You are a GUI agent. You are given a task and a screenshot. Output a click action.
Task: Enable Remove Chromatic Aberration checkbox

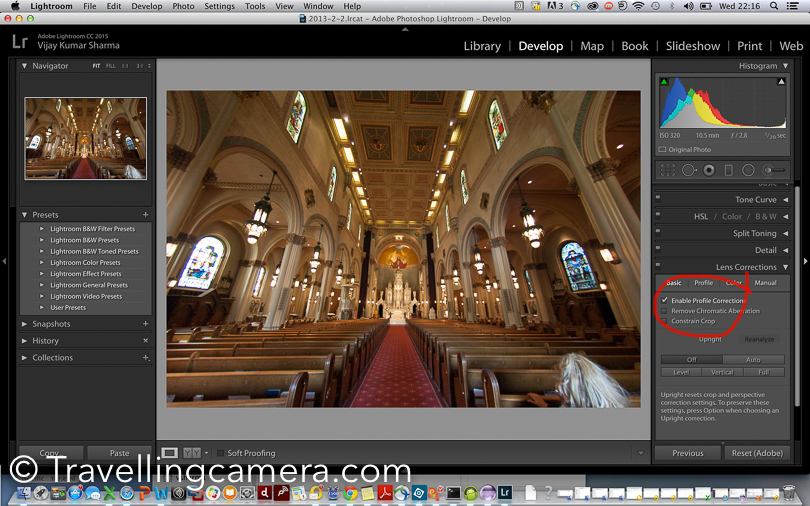(664, 311)
